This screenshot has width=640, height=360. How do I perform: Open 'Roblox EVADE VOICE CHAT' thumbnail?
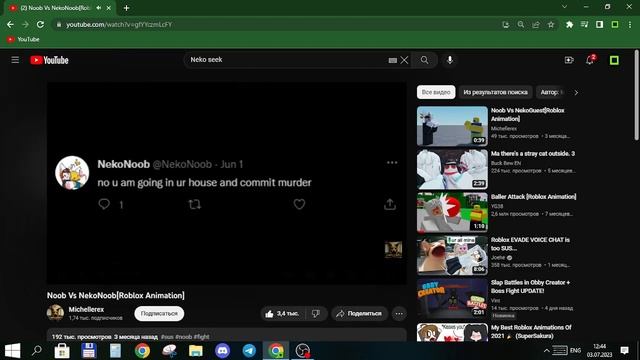click(452, 255)
